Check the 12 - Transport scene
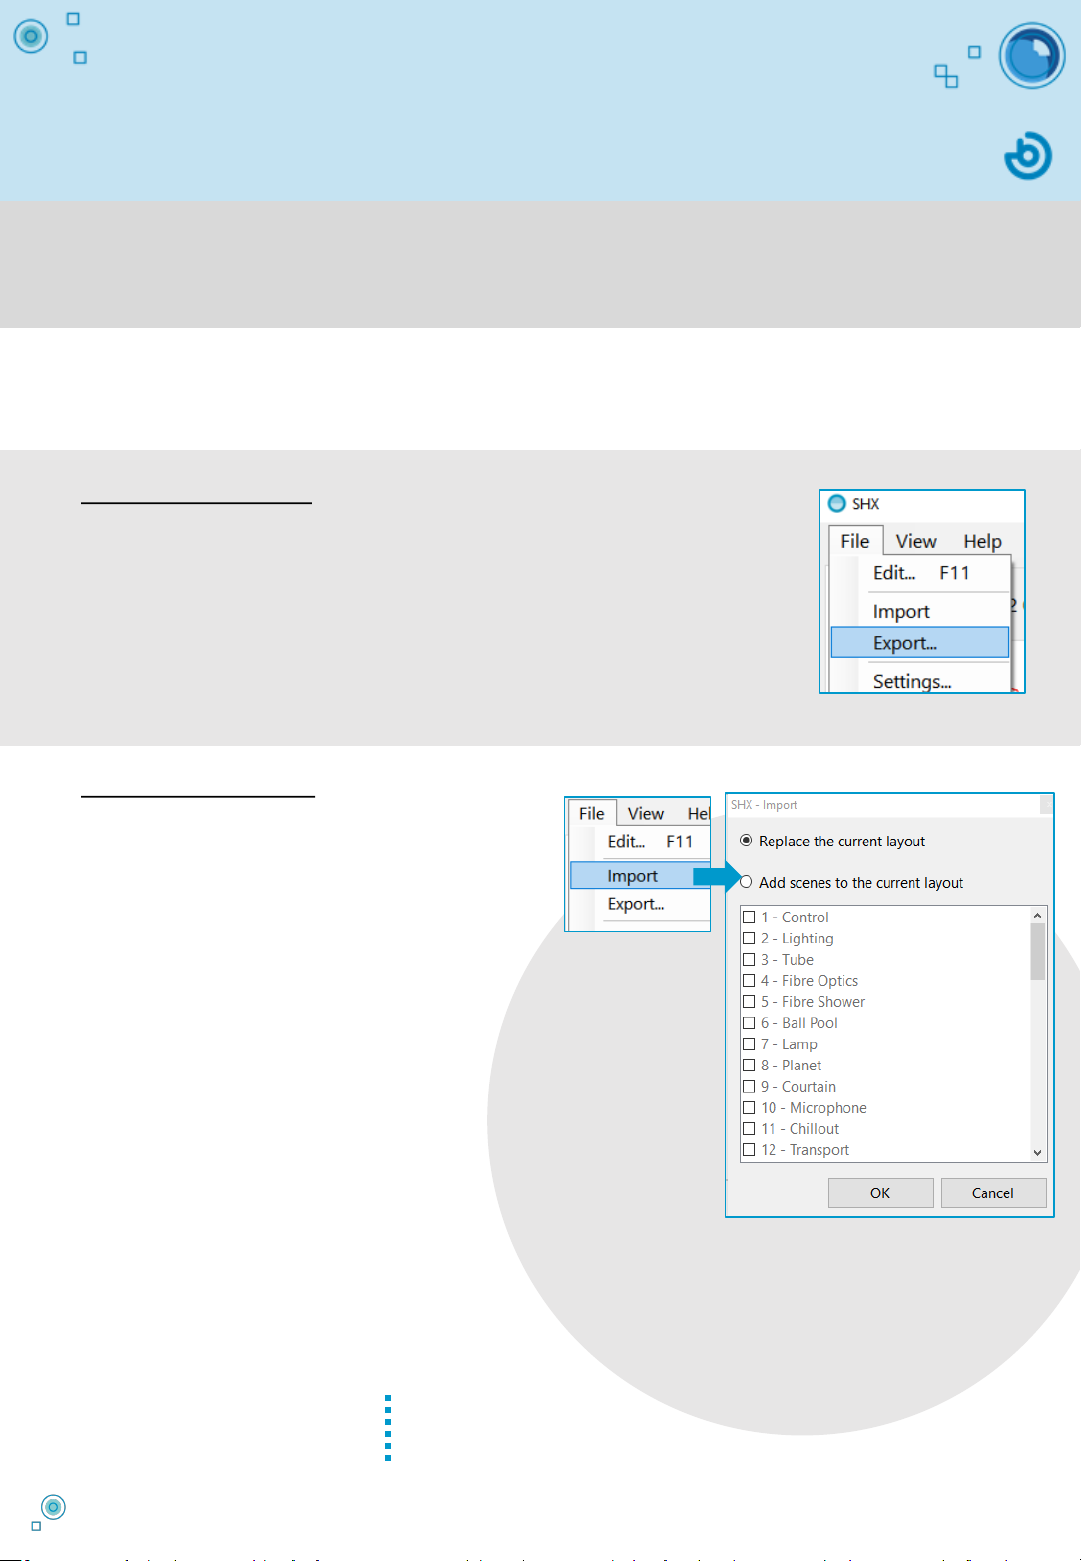Screen dimensions: 1081x1561 click(749, 1150)
